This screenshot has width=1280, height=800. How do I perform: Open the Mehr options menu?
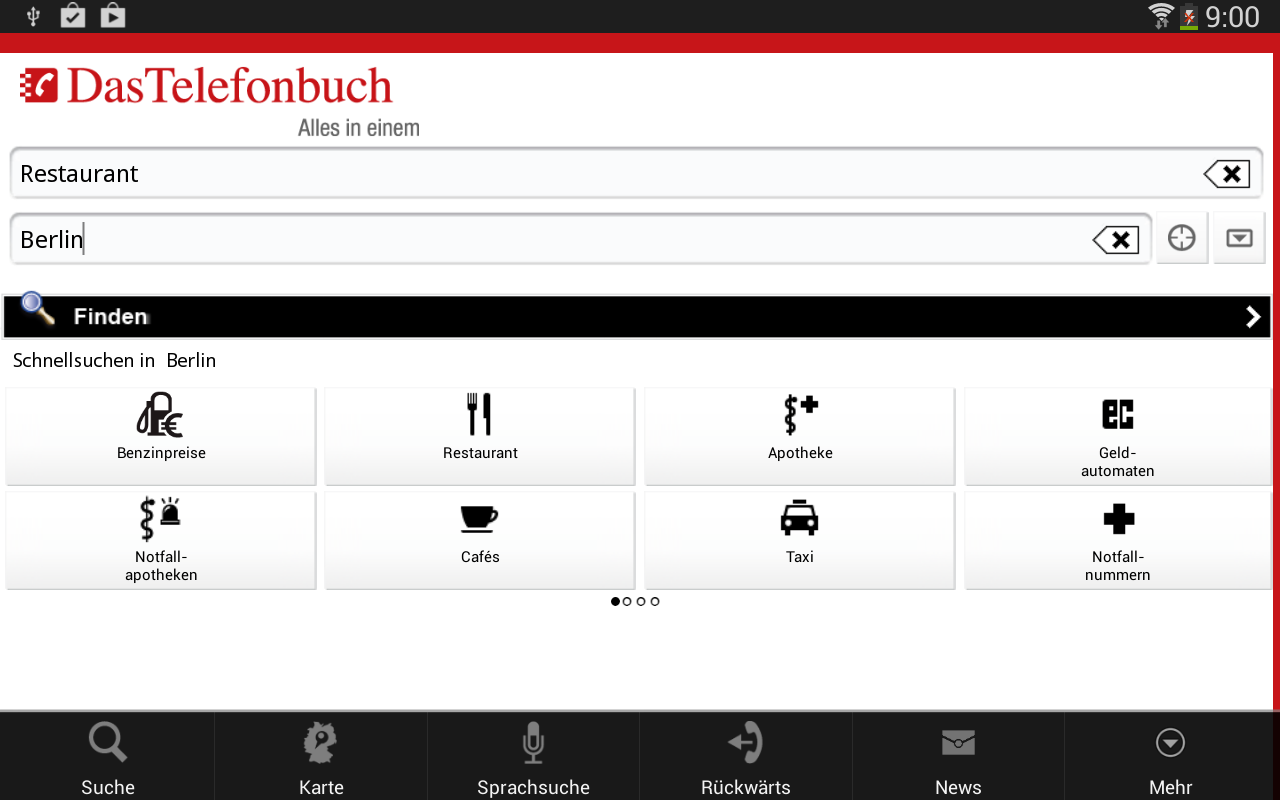1170,755
